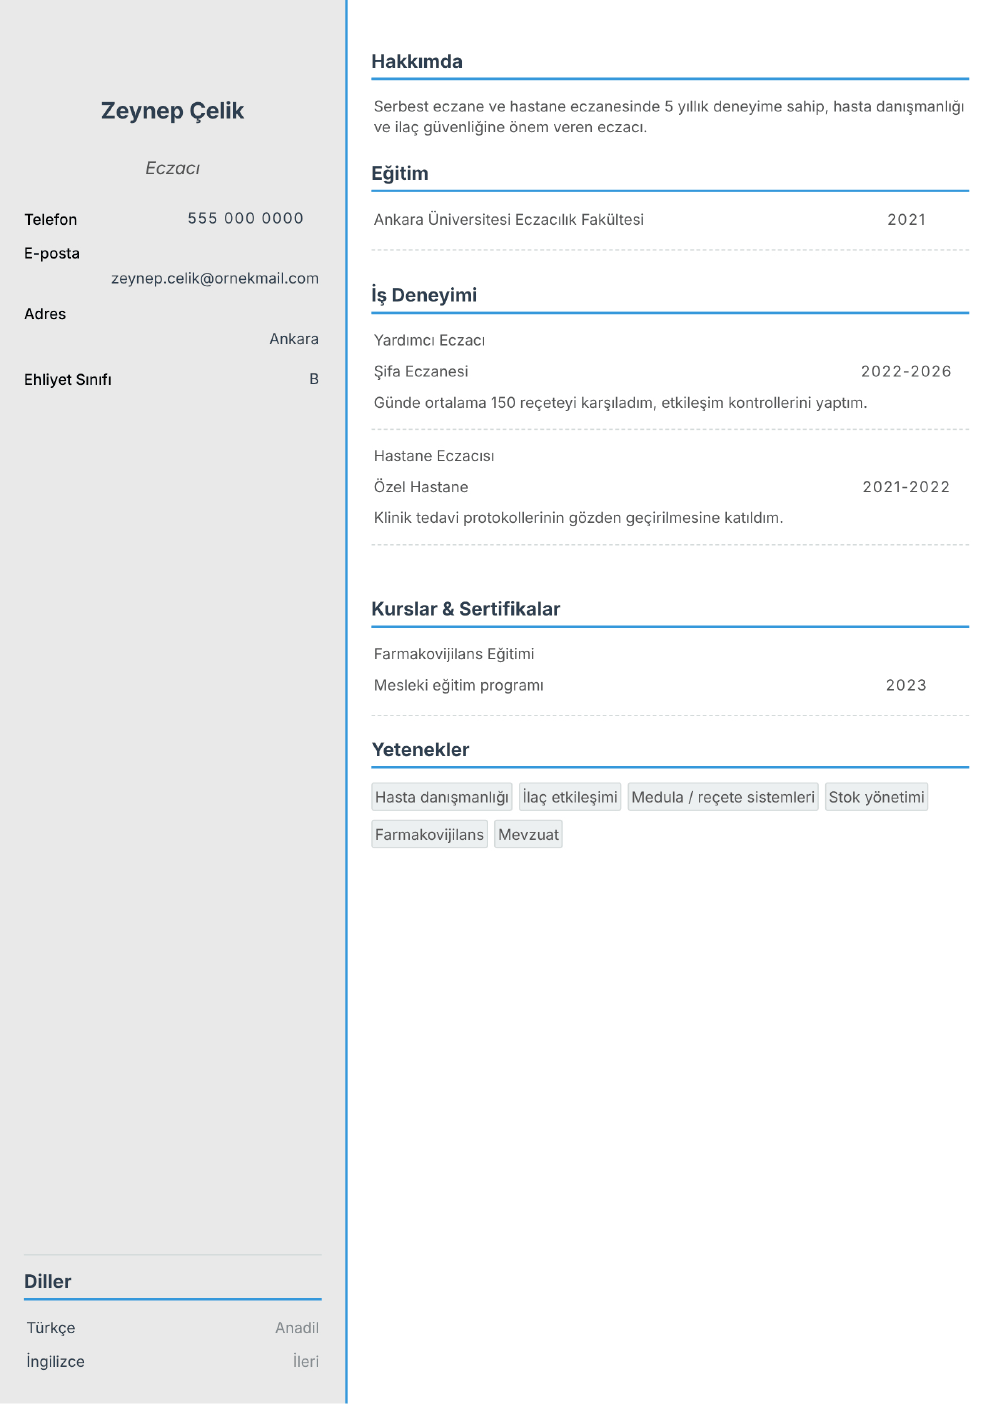
Task: Click the Stok yönetimi skill tag
Action: click(x=877, y=797)
